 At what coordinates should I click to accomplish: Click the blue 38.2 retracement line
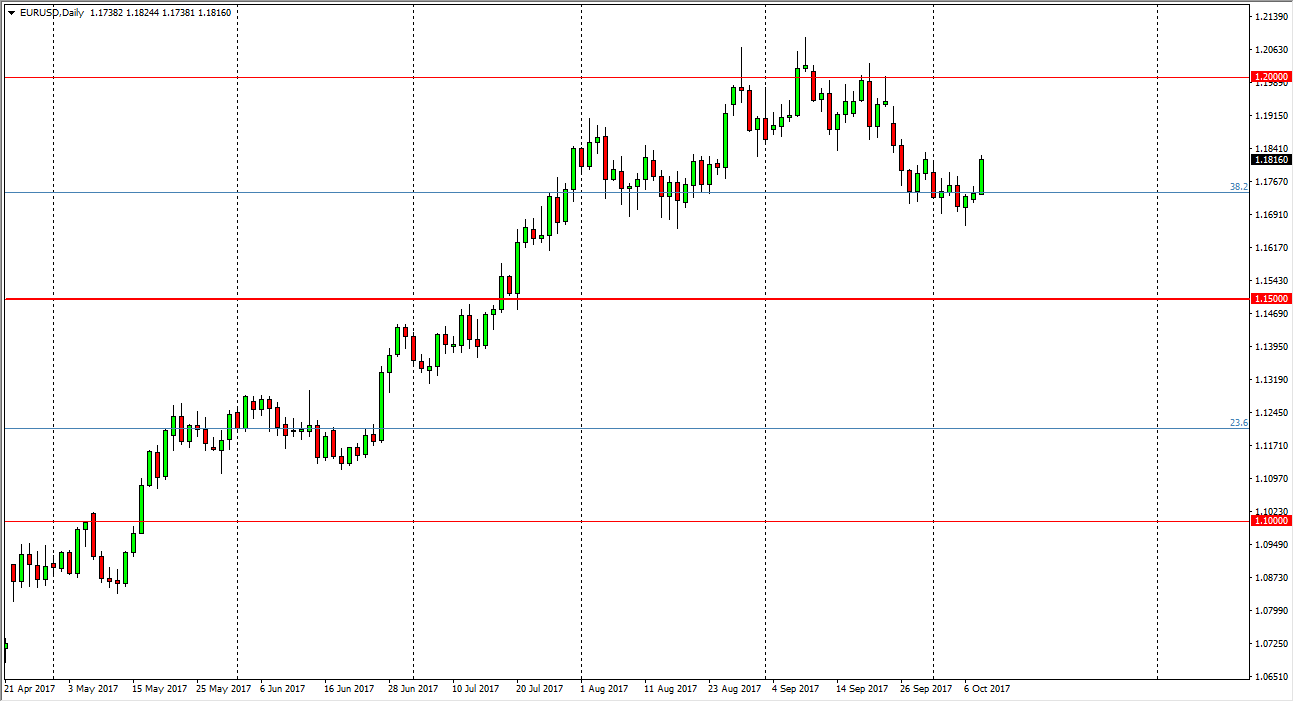pyautogui.click(x=400, y=192)
